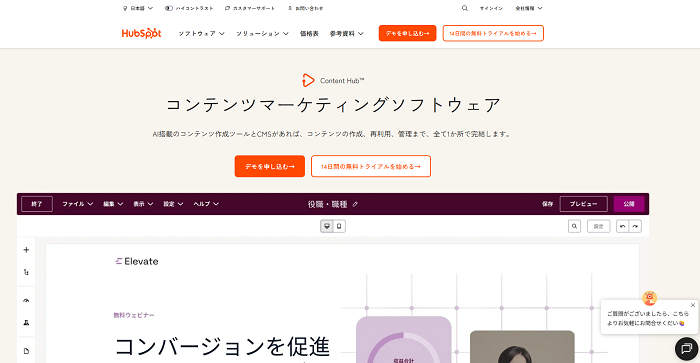This screenshot has width=700, height=363.
Task: Click the Elevate logo in preview
Action: (137, 261)
